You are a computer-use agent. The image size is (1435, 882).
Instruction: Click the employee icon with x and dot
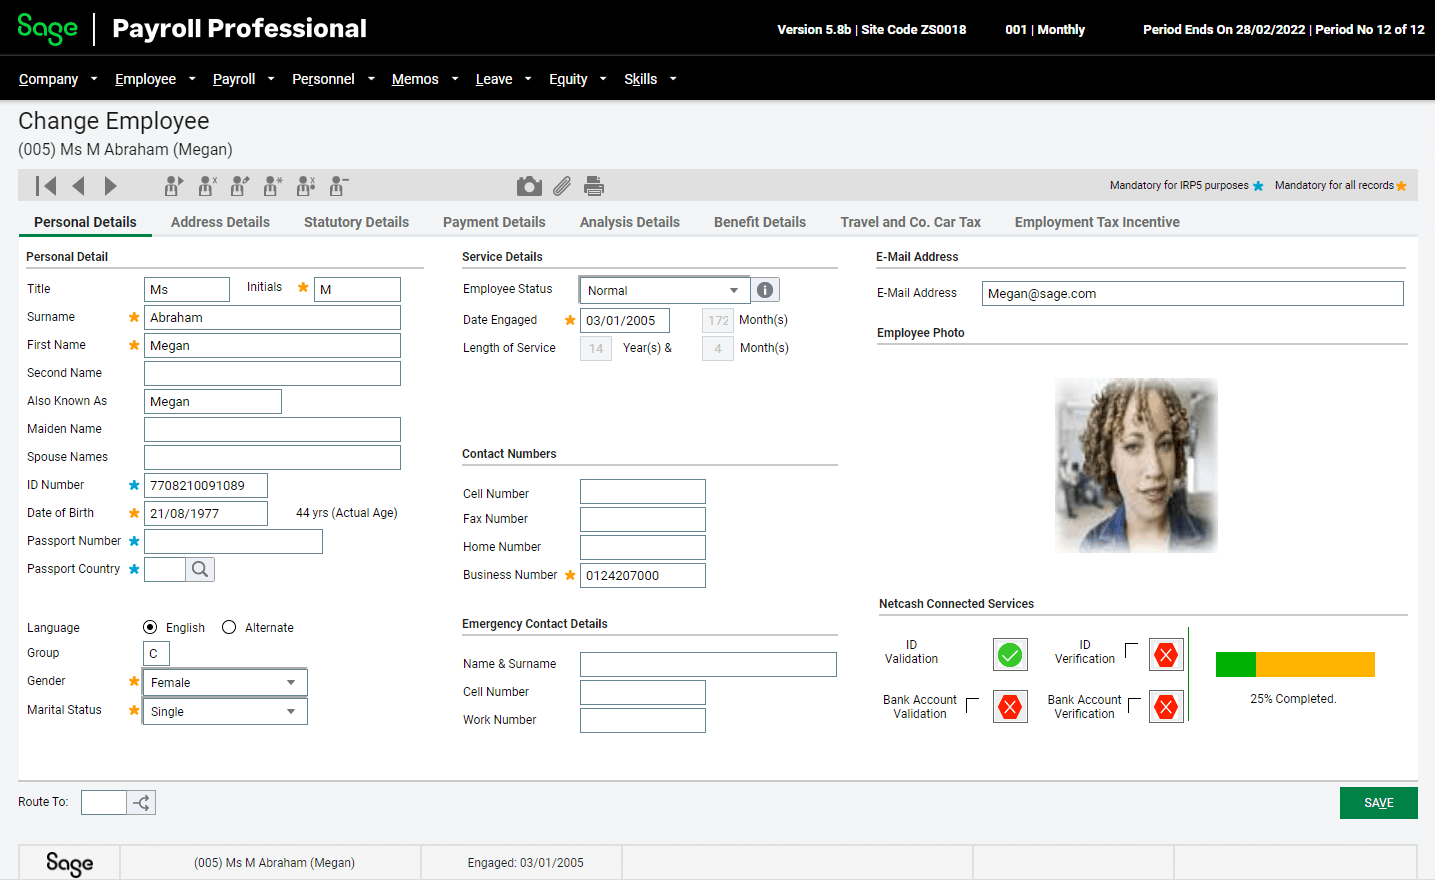[306, 186]
